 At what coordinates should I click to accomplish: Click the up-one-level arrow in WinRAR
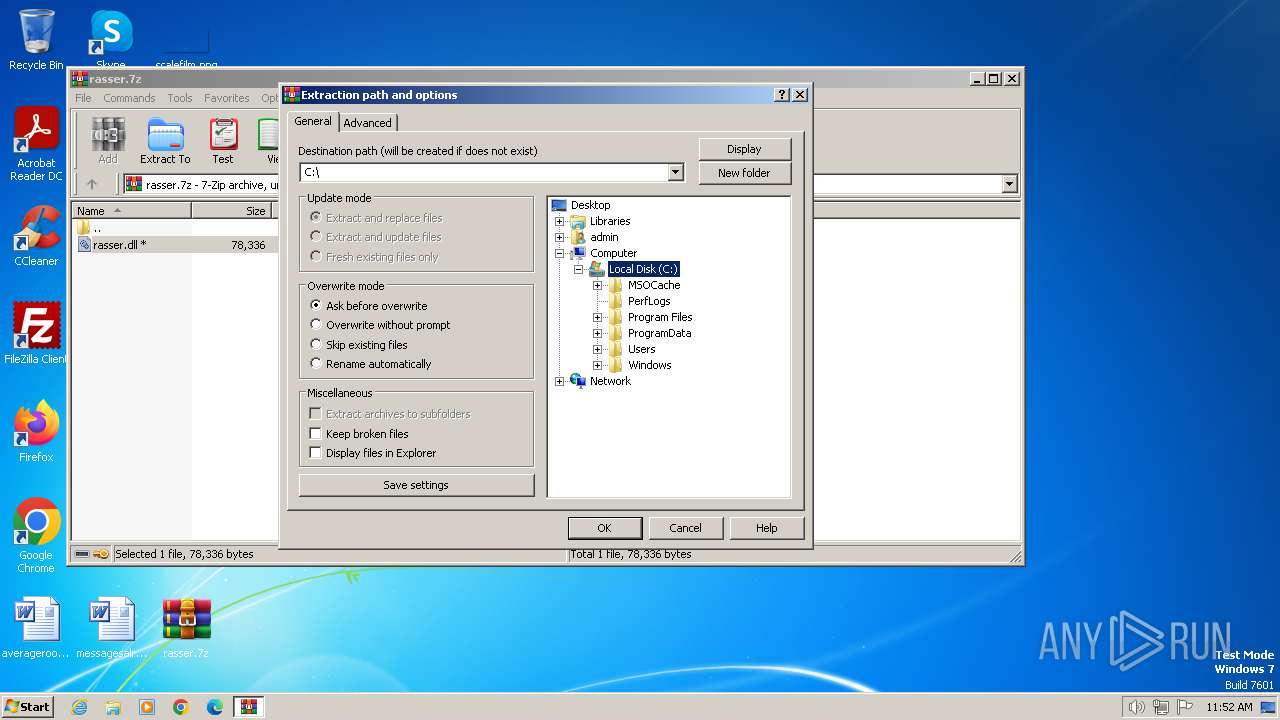tap(92, 184)
